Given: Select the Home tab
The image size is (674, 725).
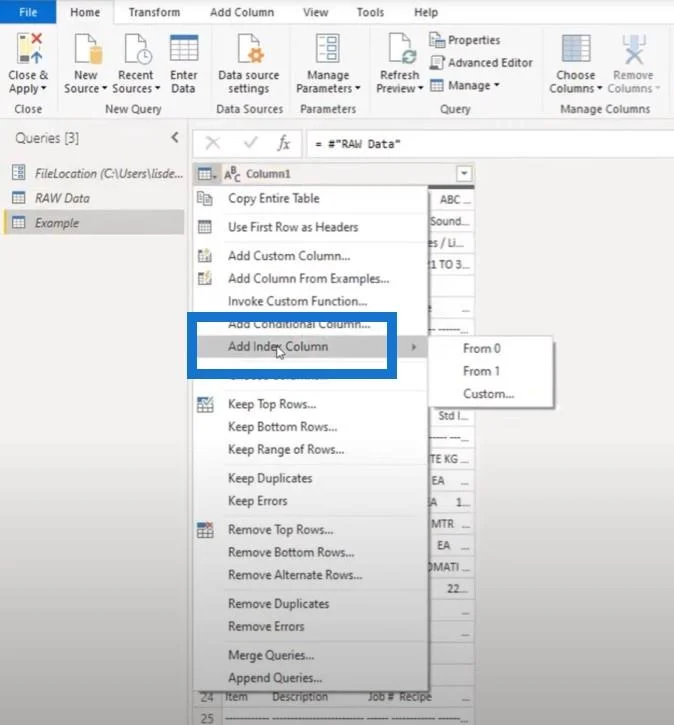Looking at the screenshot, I should [85, 12].
